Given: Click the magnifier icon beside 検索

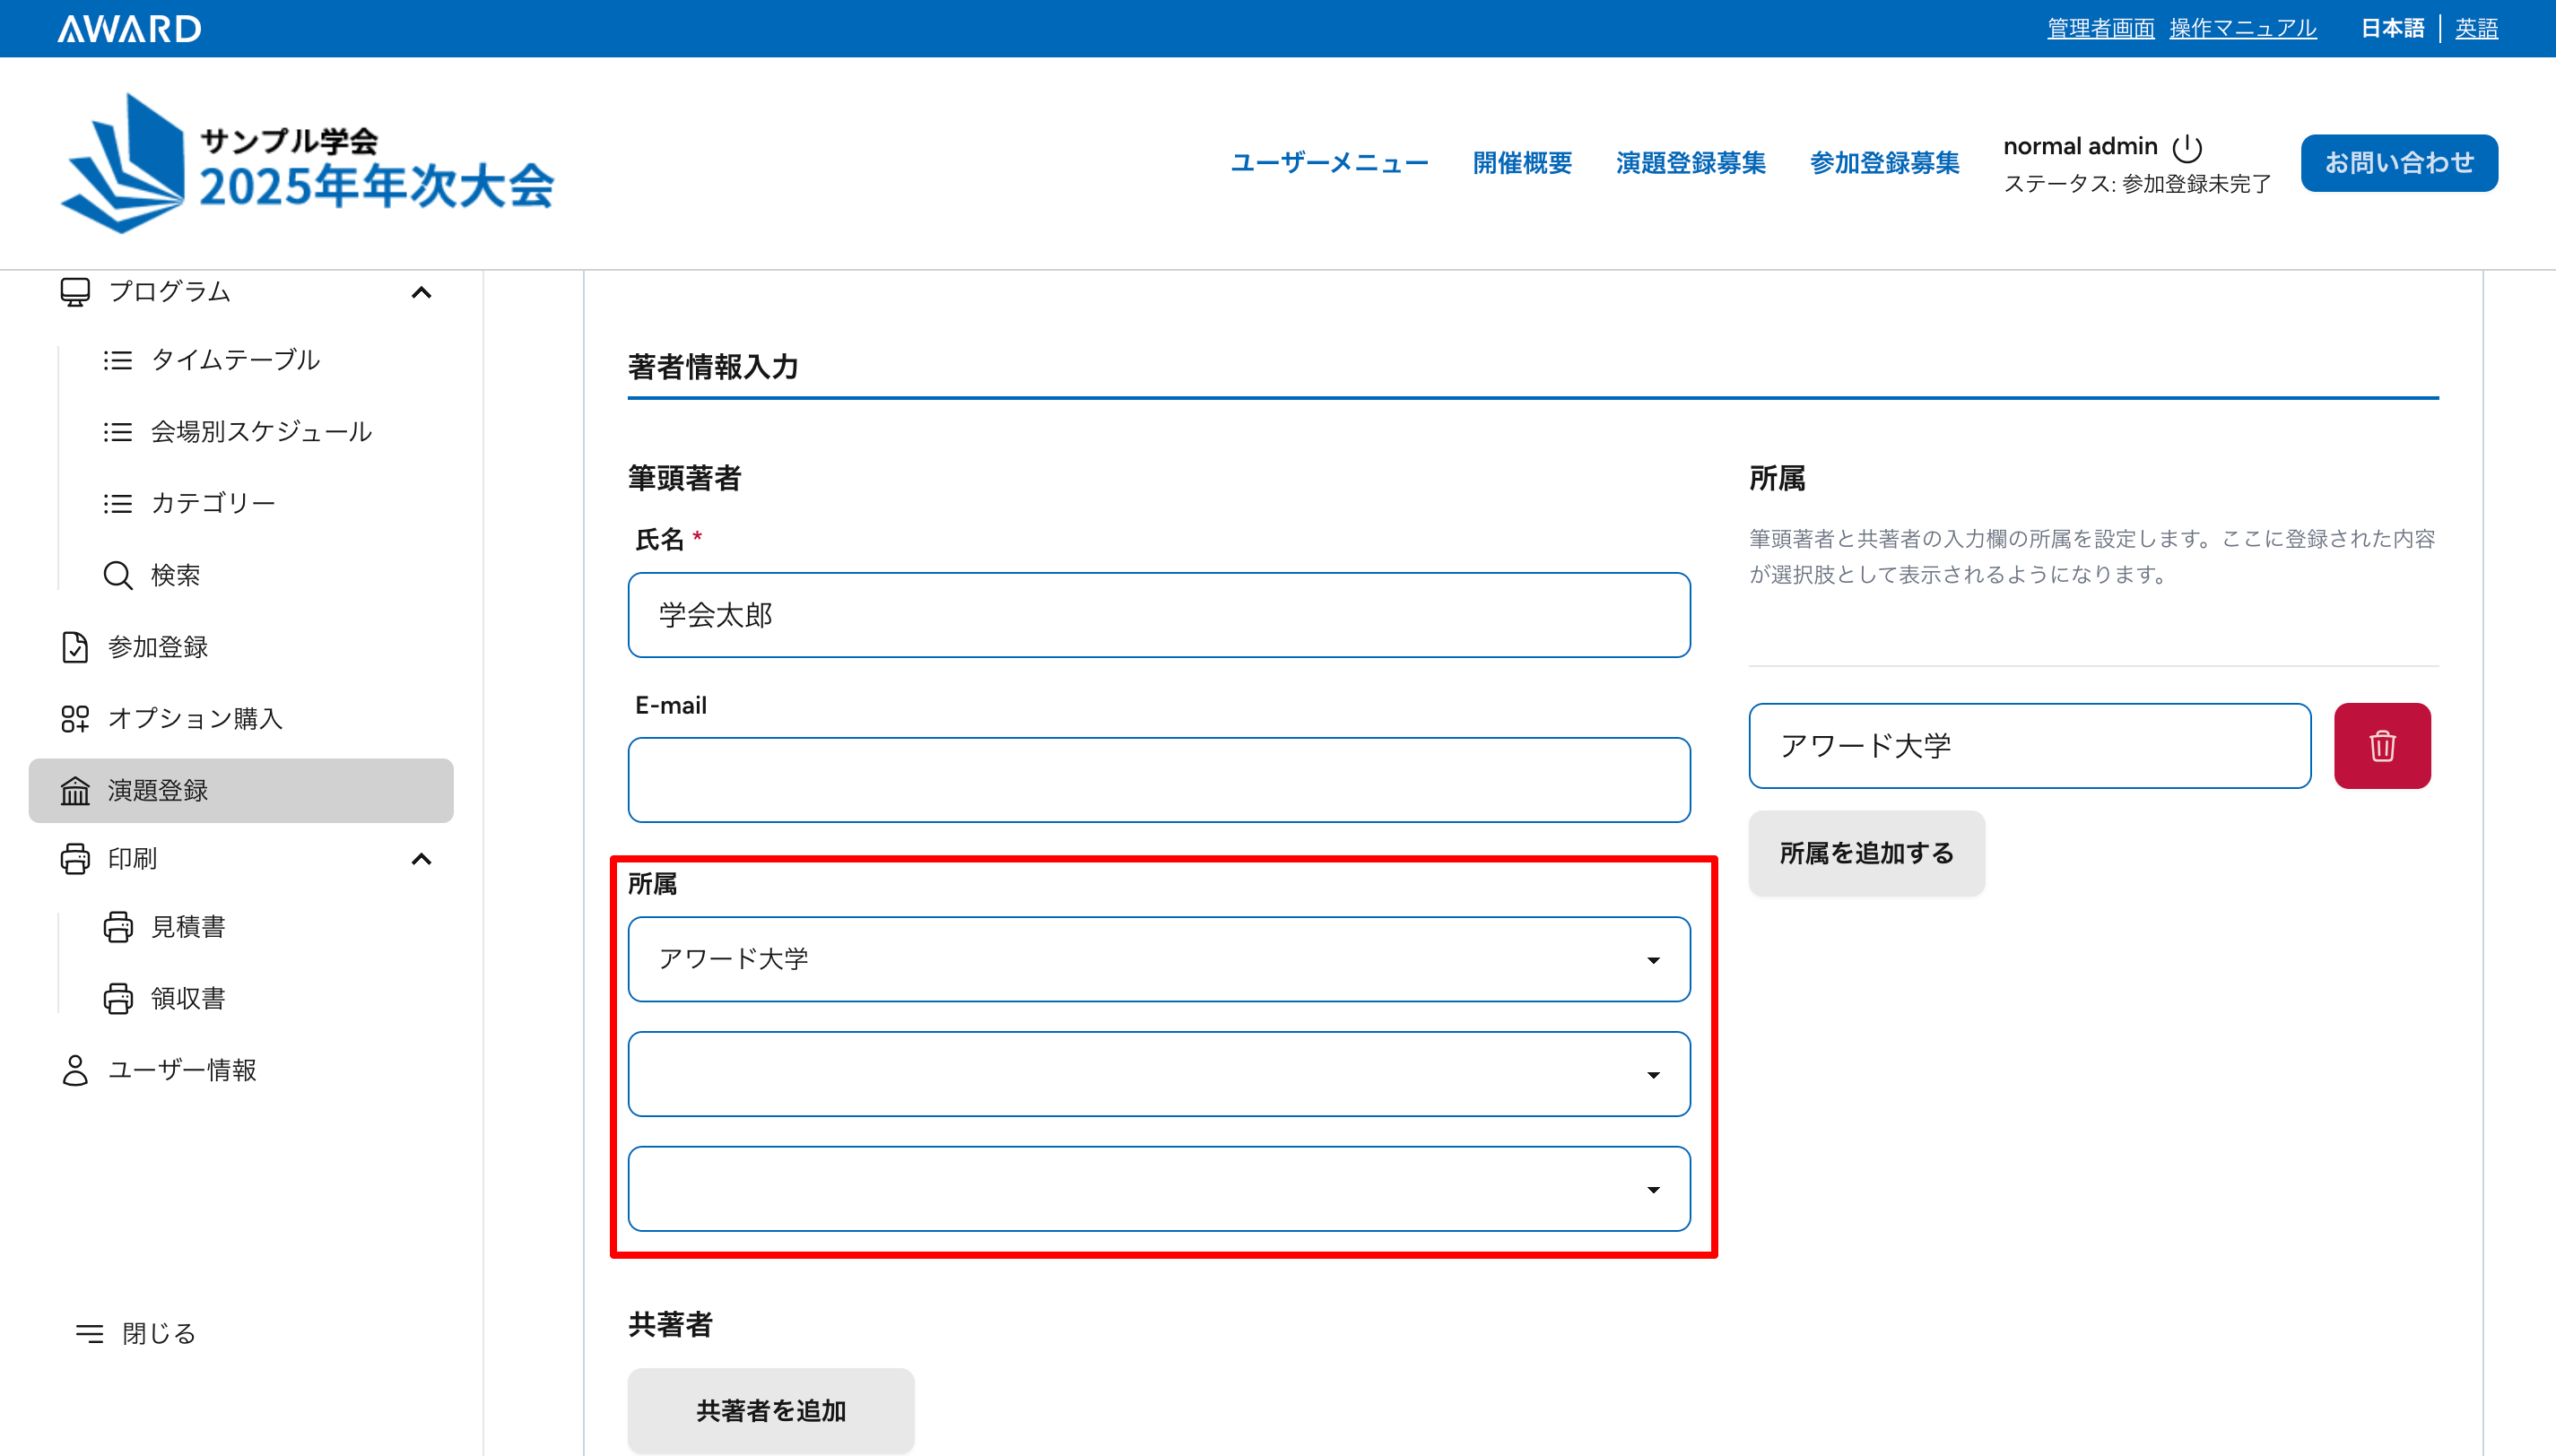Looking at the screenshot, I should (118, 575).
